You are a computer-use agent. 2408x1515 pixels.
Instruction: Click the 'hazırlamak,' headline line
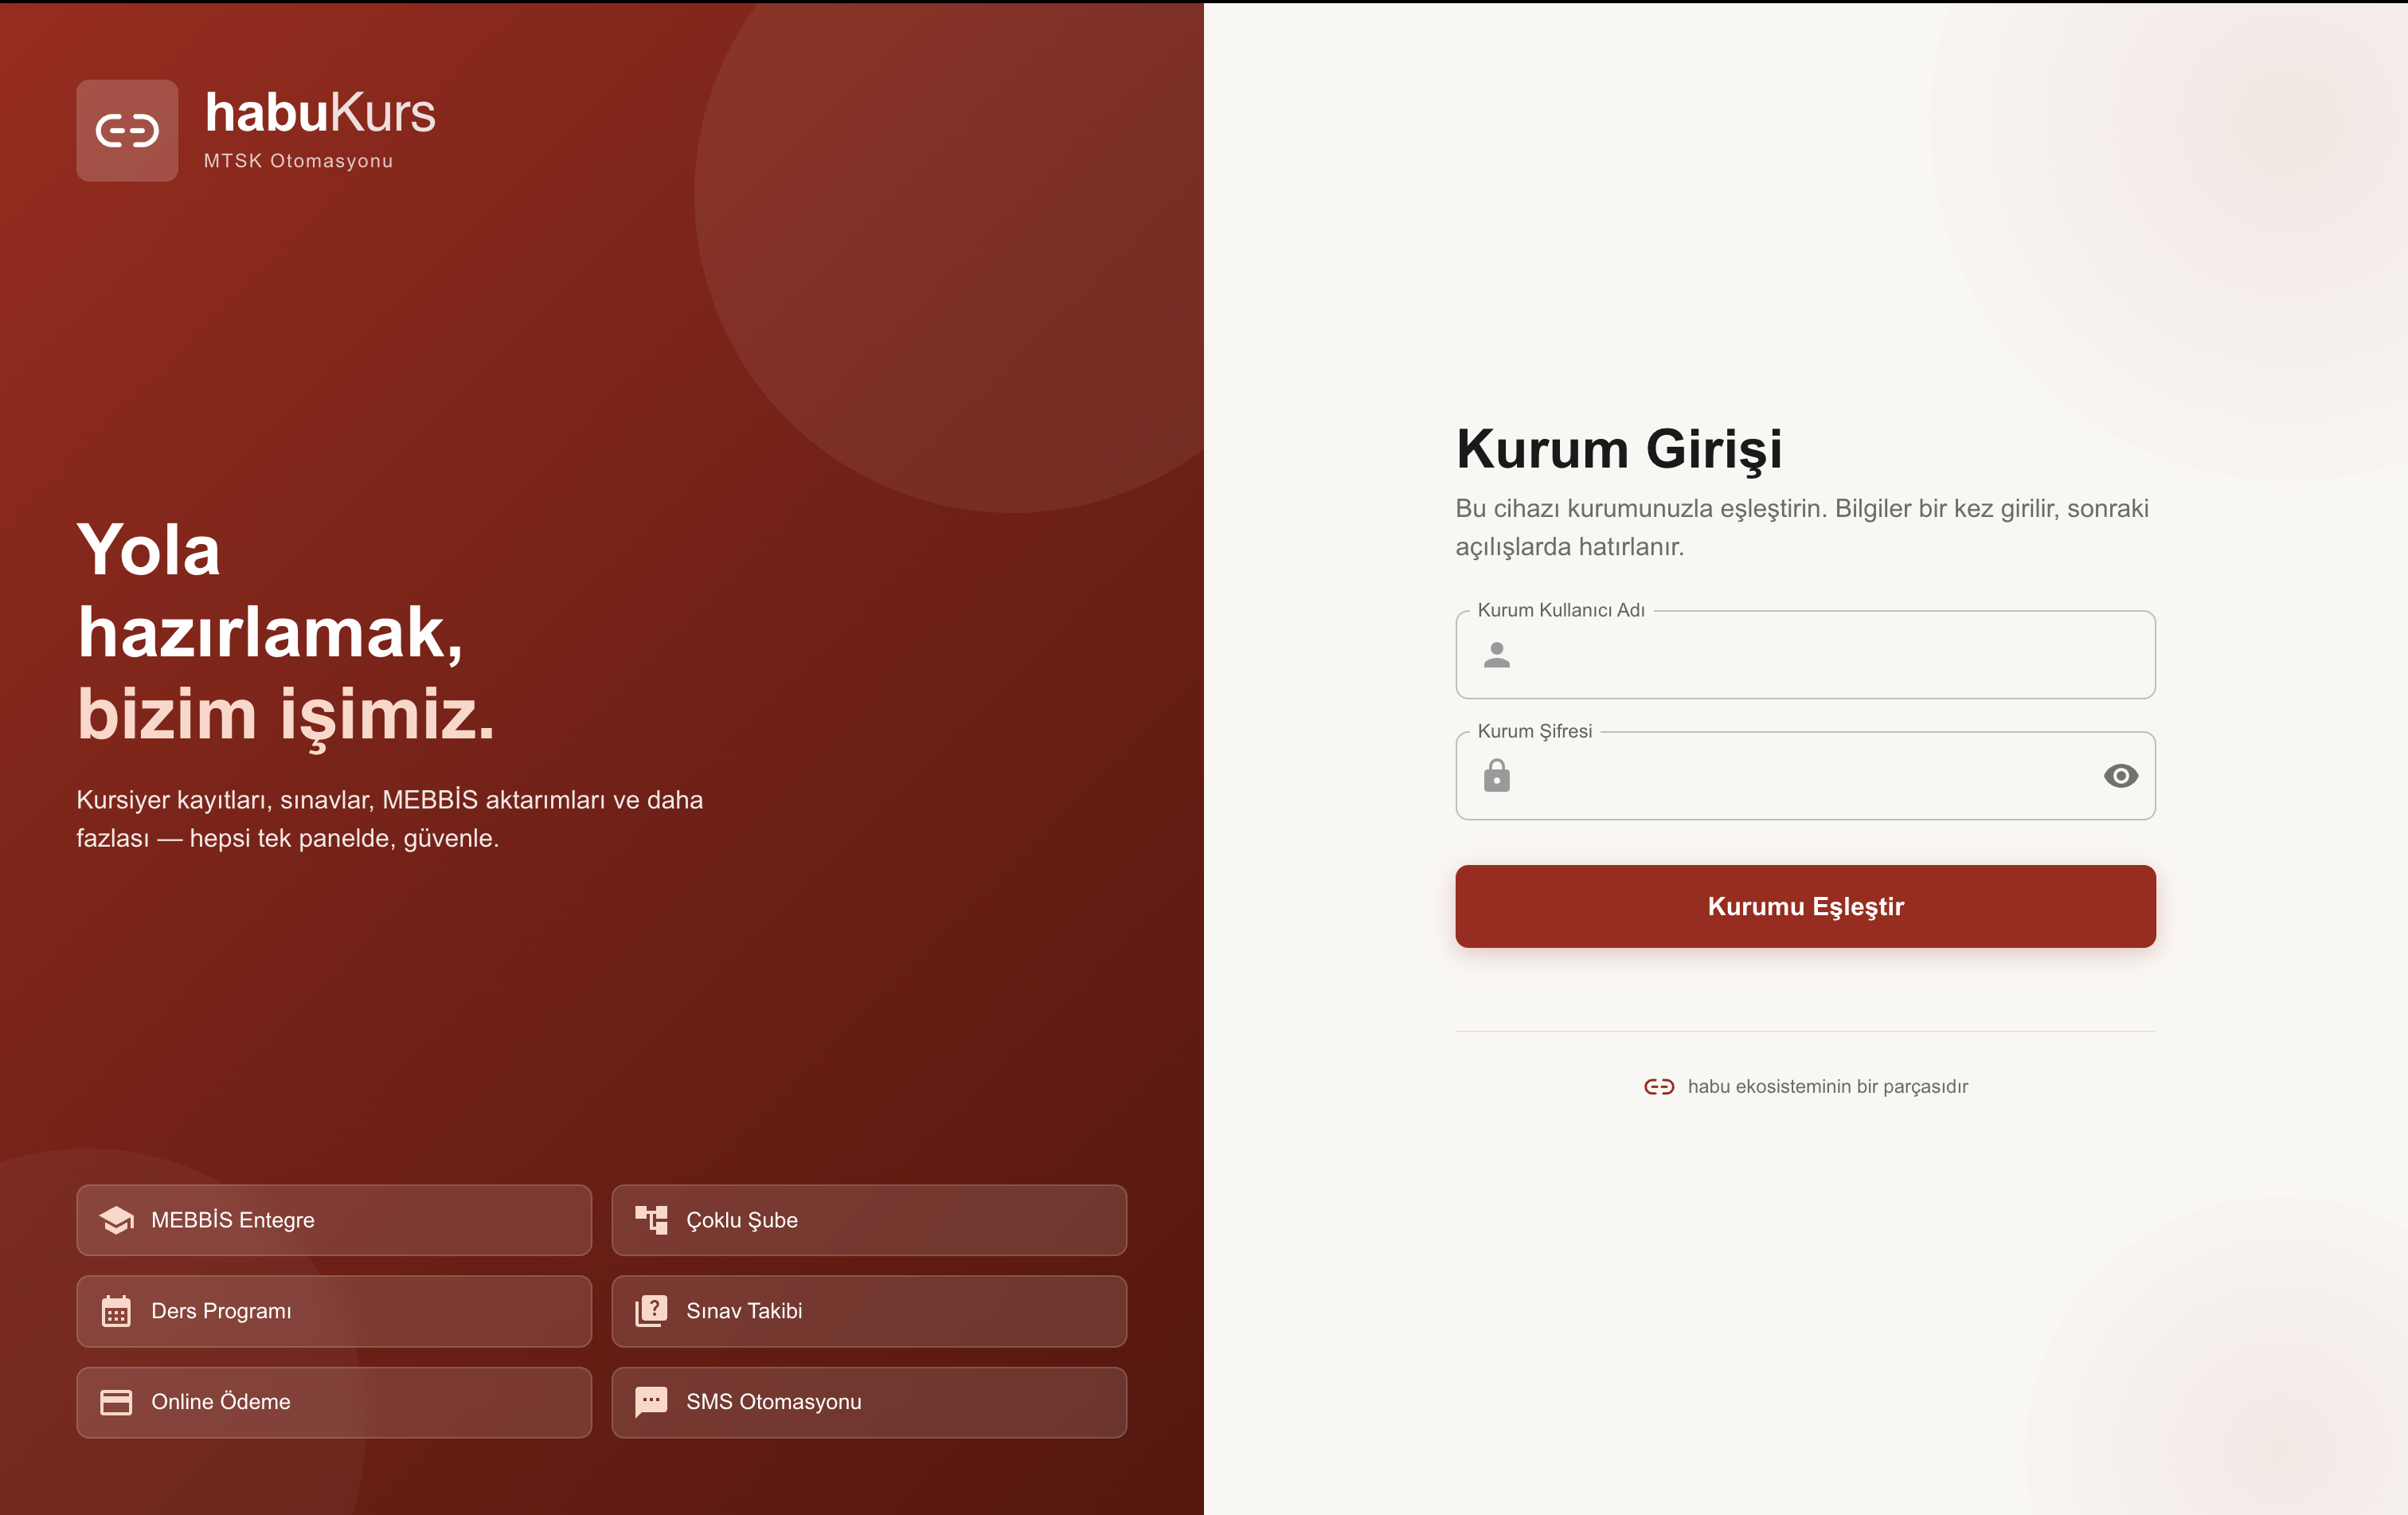270,633
